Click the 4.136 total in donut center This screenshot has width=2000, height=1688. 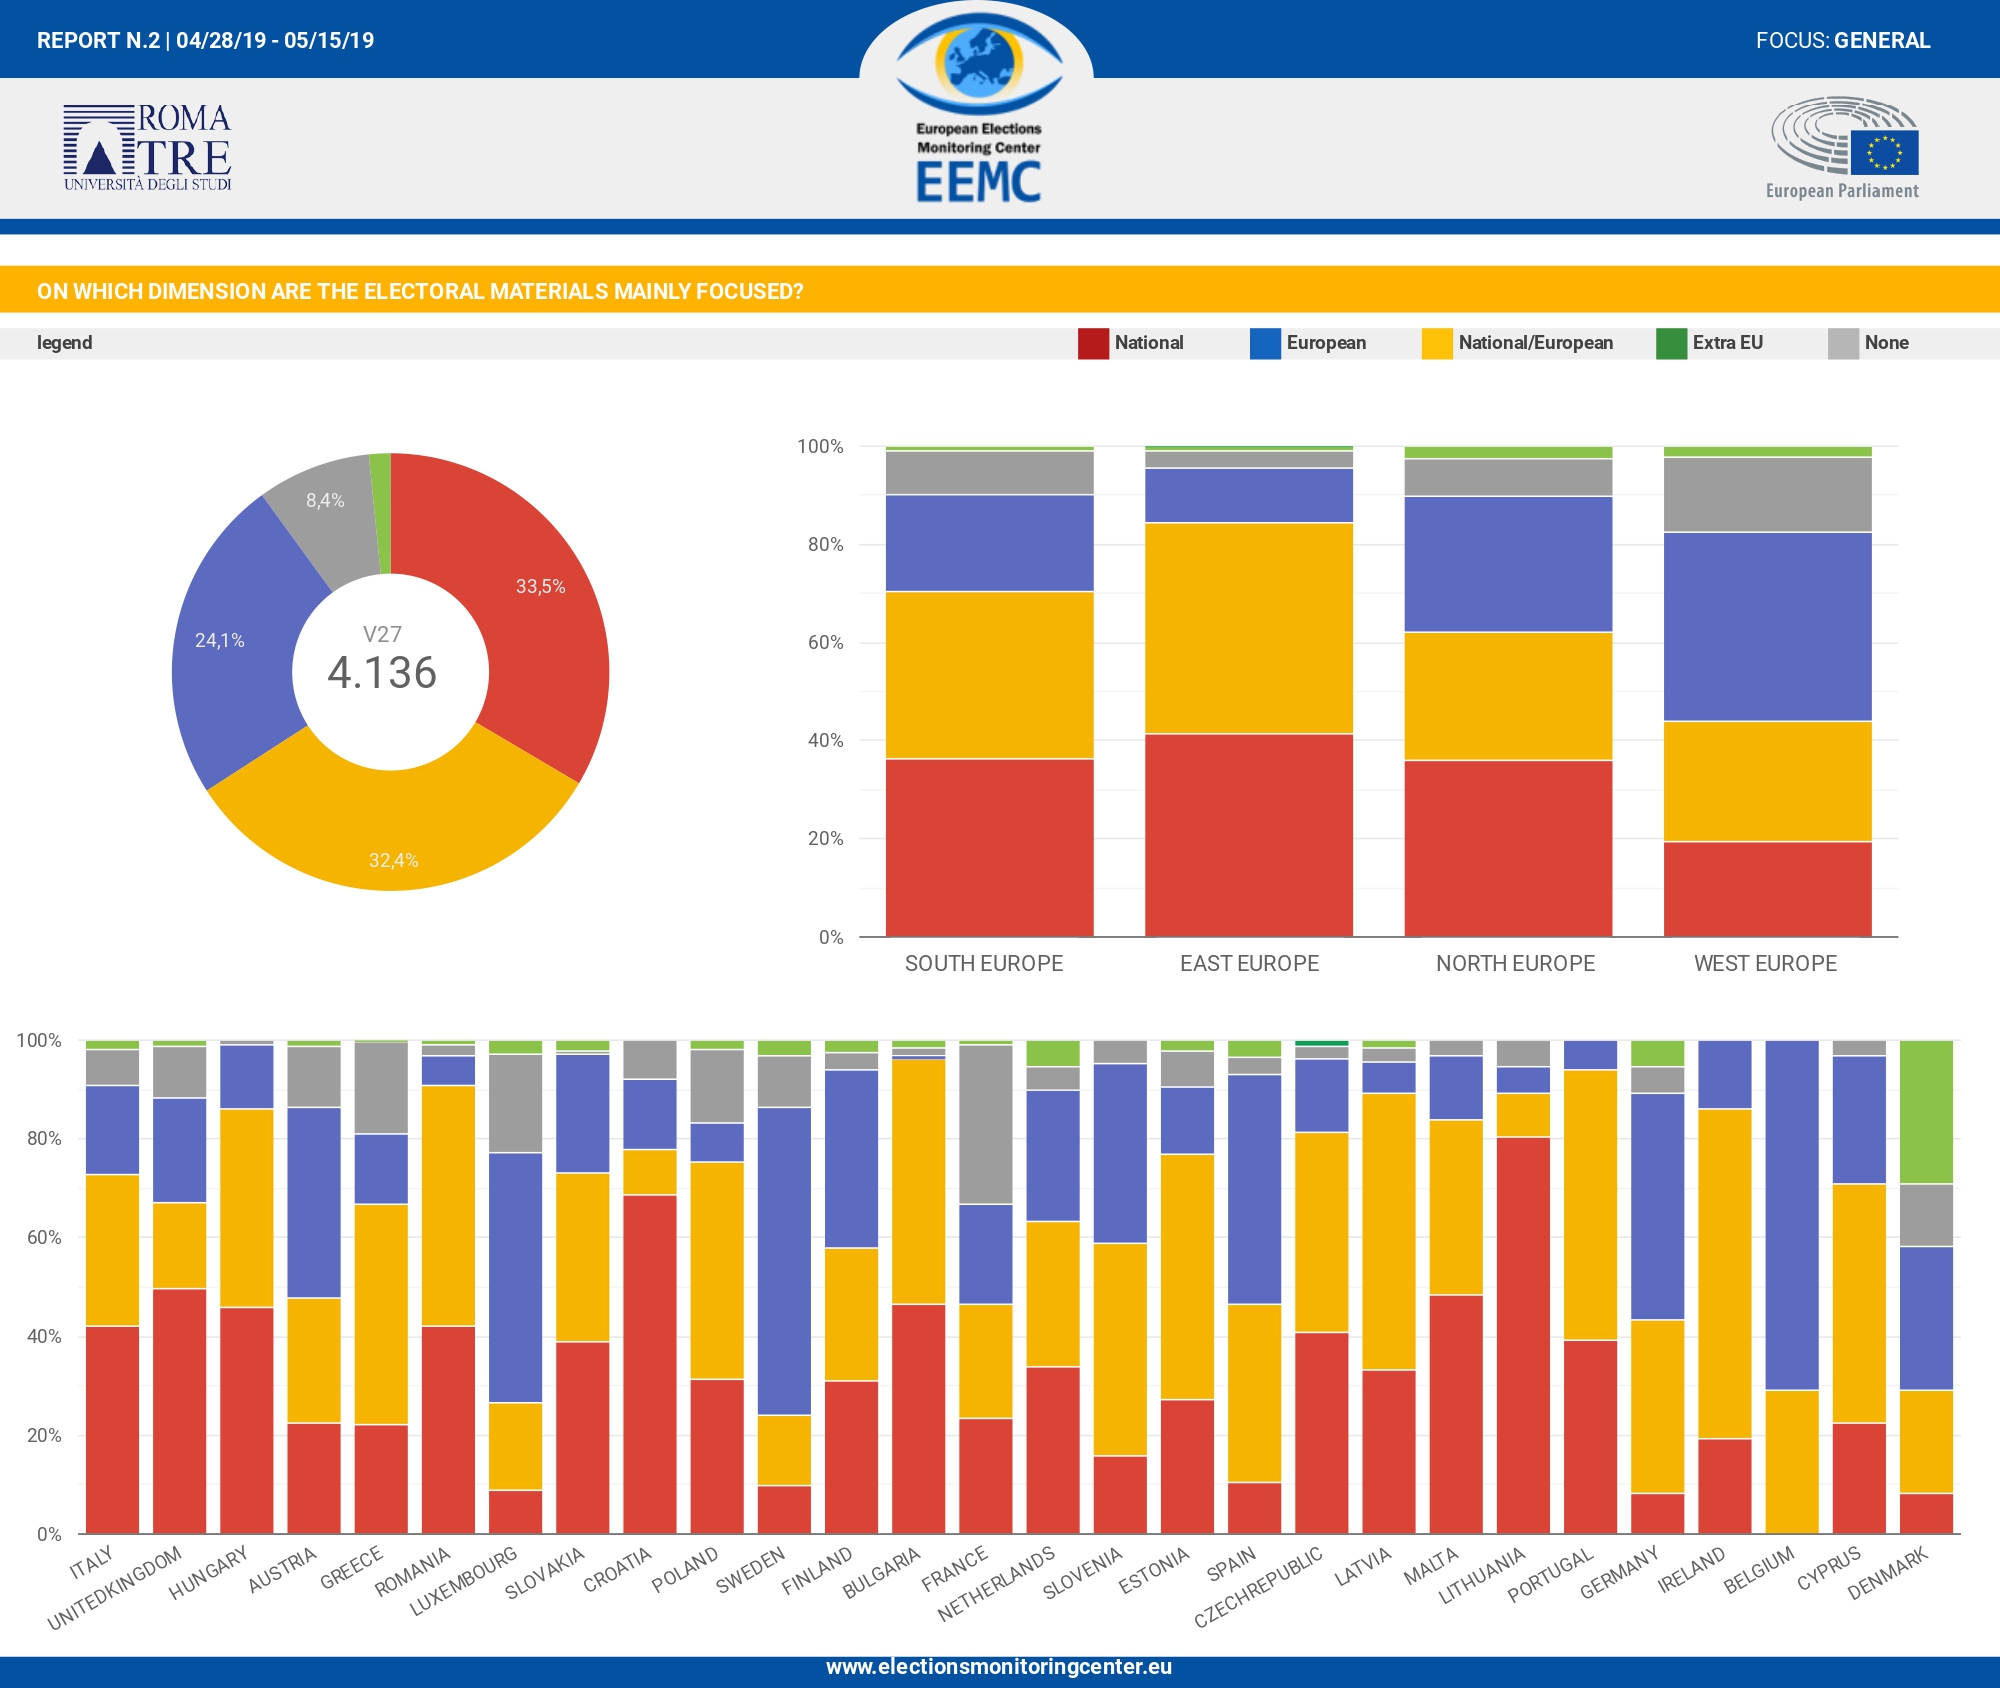click(x=382, y=672)
